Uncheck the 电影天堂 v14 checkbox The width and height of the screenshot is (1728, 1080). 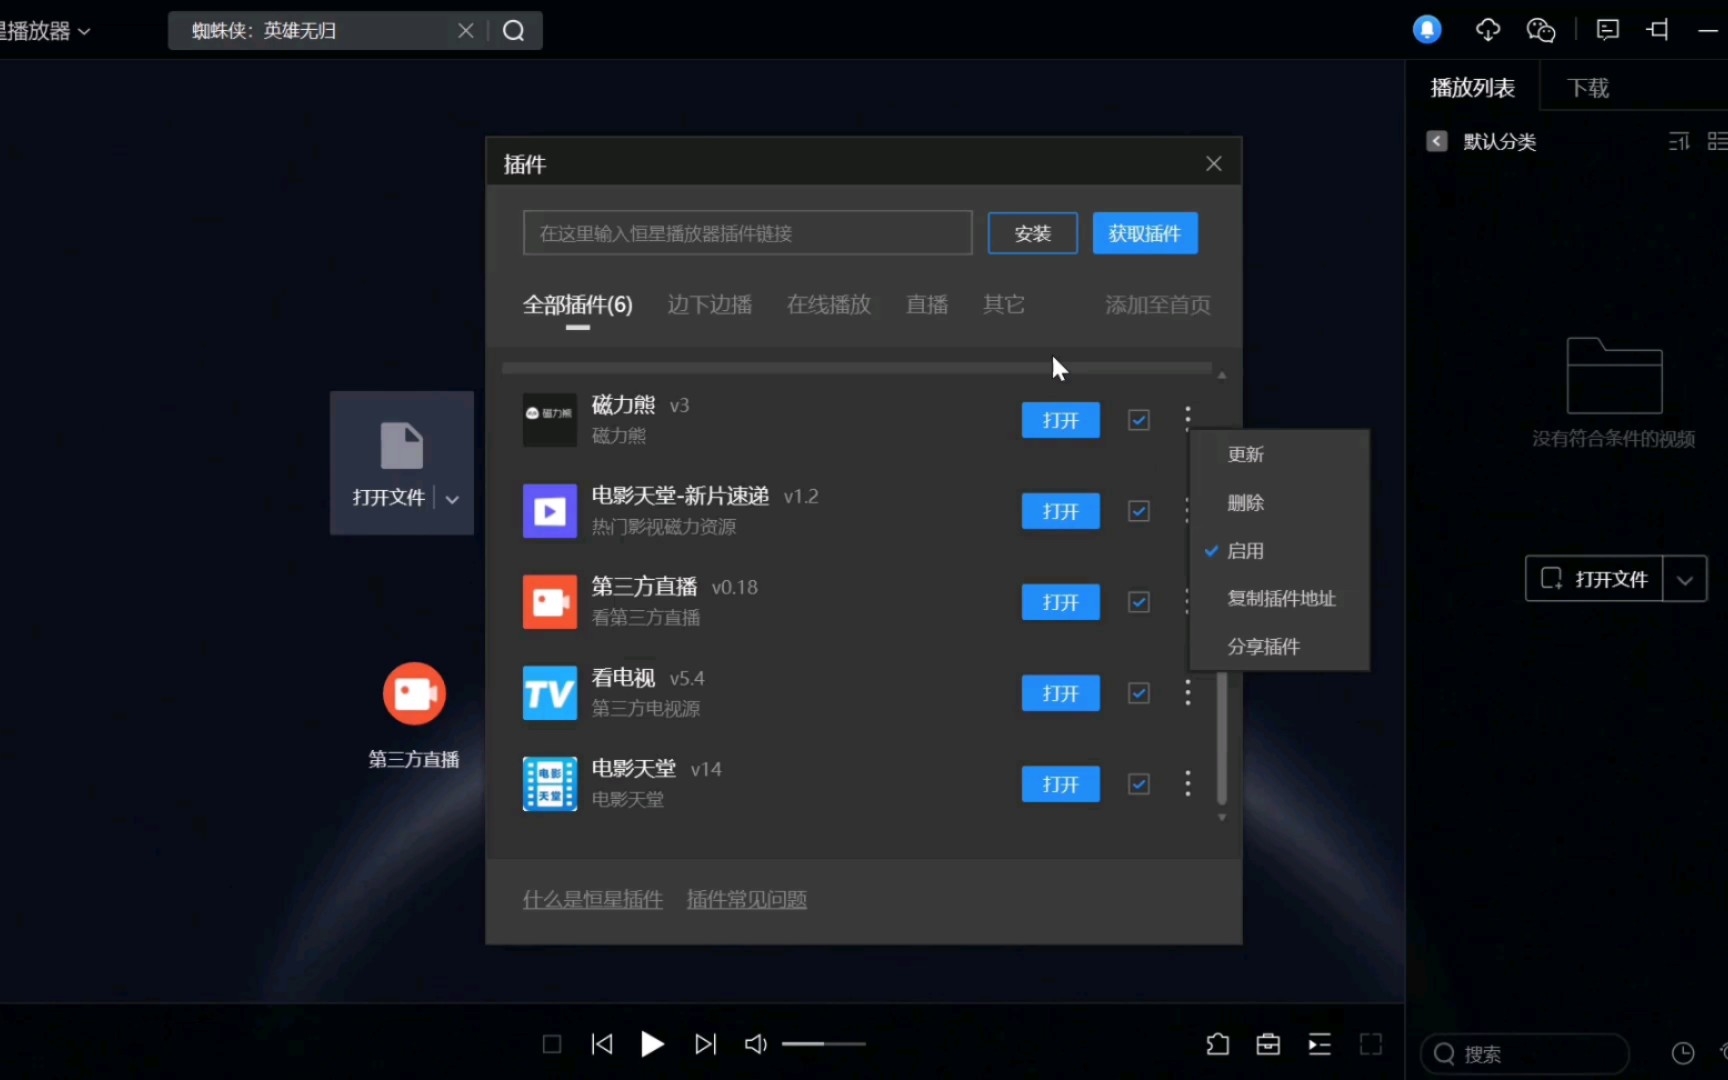1139,784
